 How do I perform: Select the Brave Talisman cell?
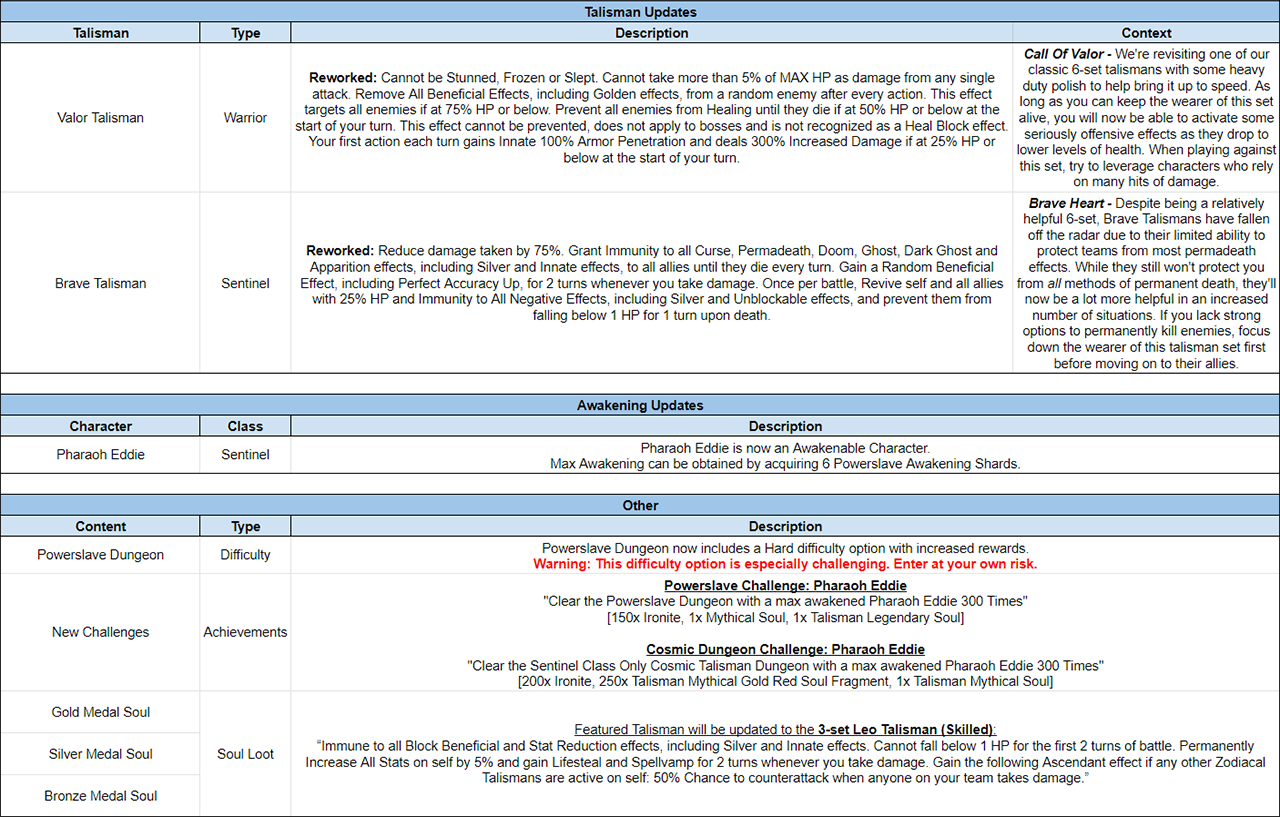tap(100, 283)
